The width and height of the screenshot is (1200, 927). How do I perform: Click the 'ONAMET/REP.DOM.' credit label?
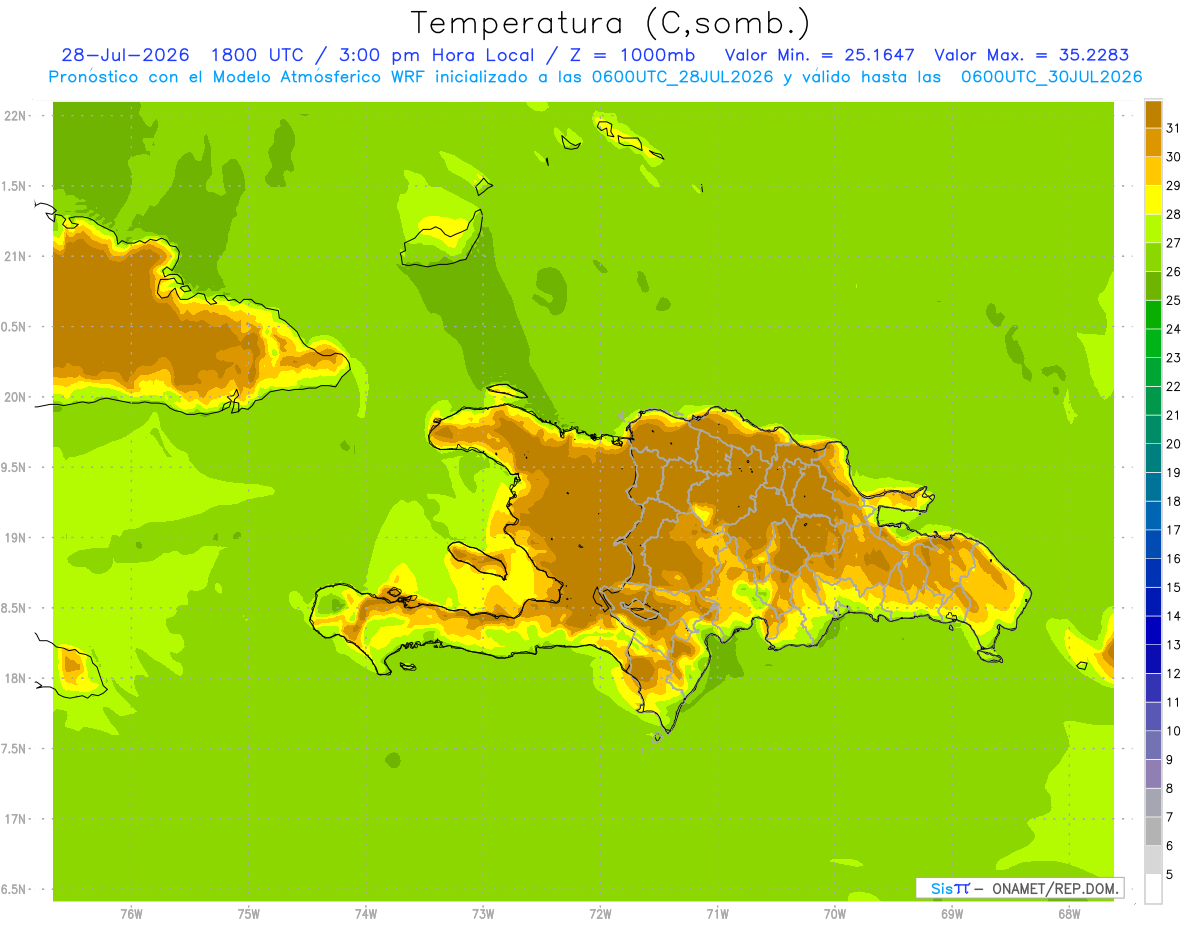[x=1054, y=888]
